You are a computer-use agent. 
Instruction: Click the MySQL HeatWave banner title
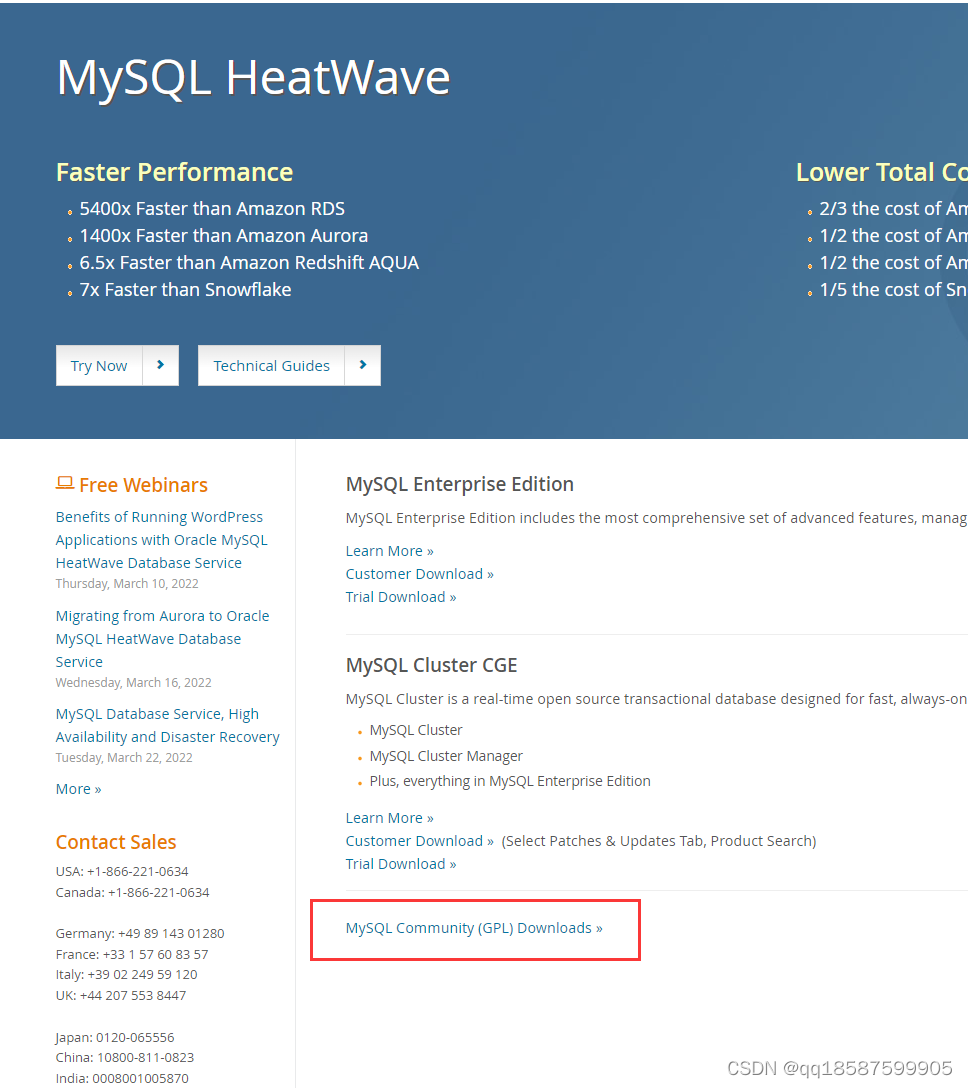pyautogui.click(x=253, y=77)
